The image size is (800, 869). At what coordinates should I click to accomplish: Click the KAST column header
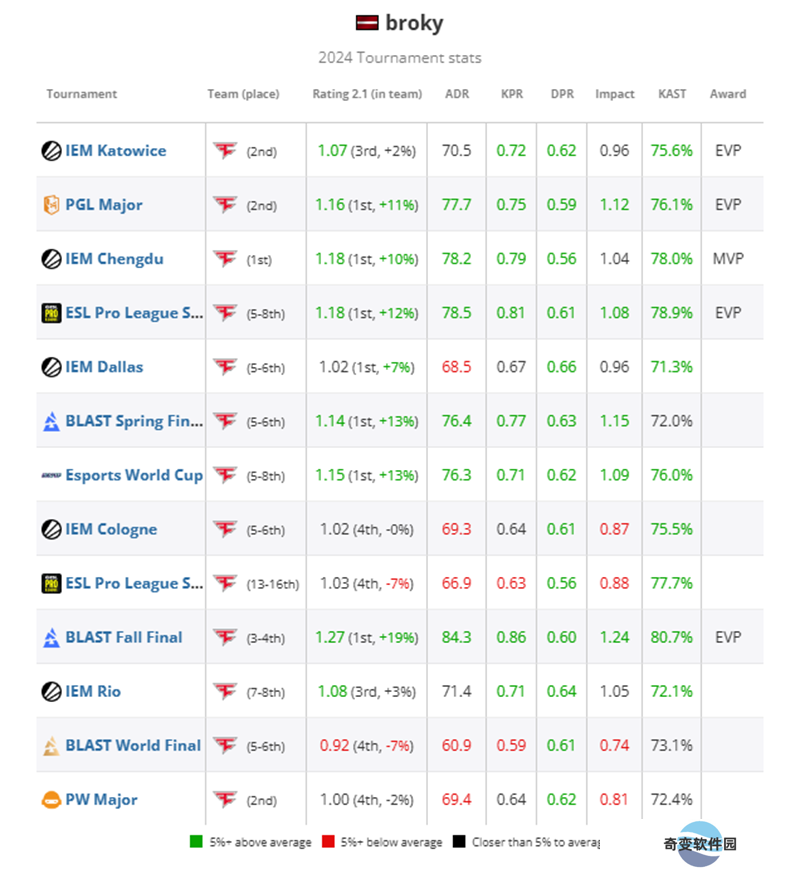672,94
